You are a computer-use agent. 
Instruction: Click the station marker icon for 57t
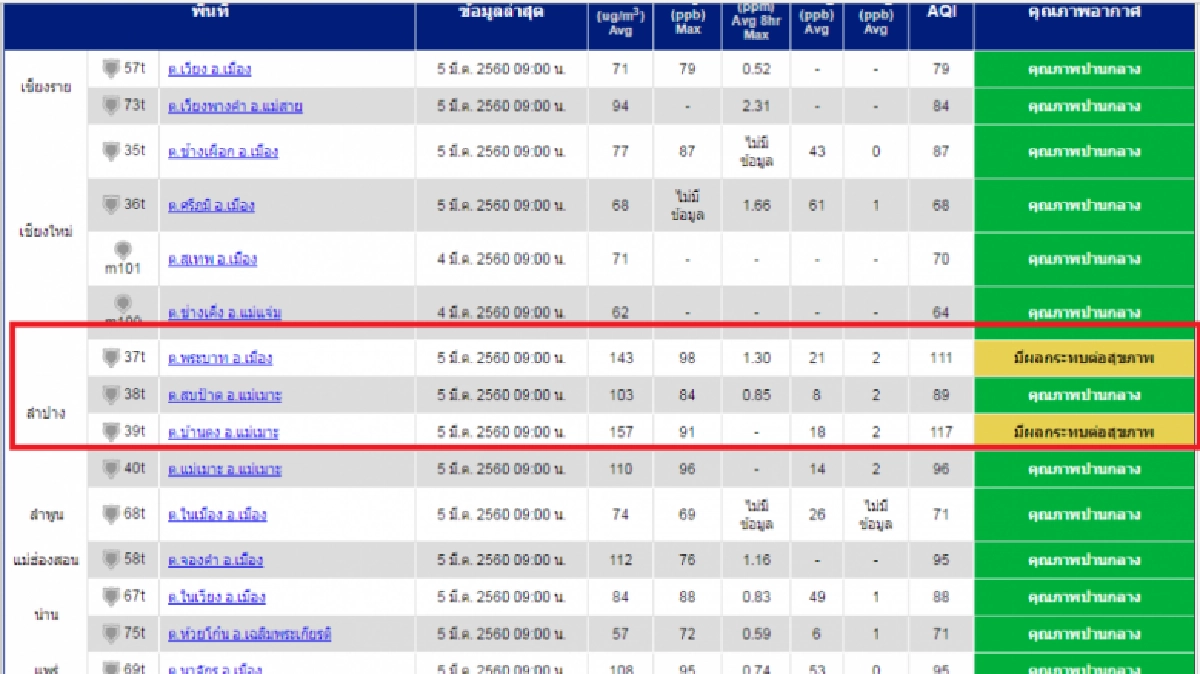point(111,68)
